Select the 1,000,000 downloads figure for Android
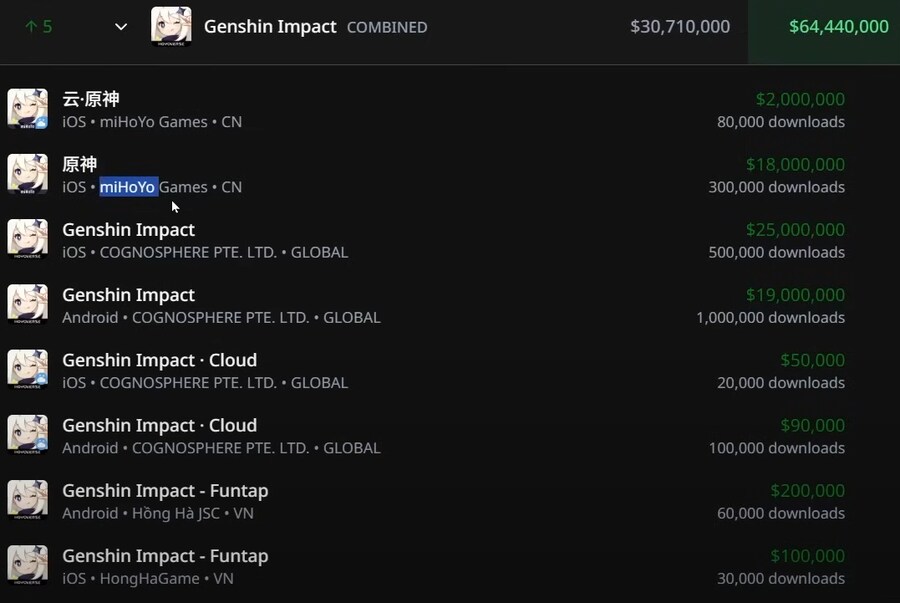The height and width of the screenshot is (603, 900). (770, 317)
